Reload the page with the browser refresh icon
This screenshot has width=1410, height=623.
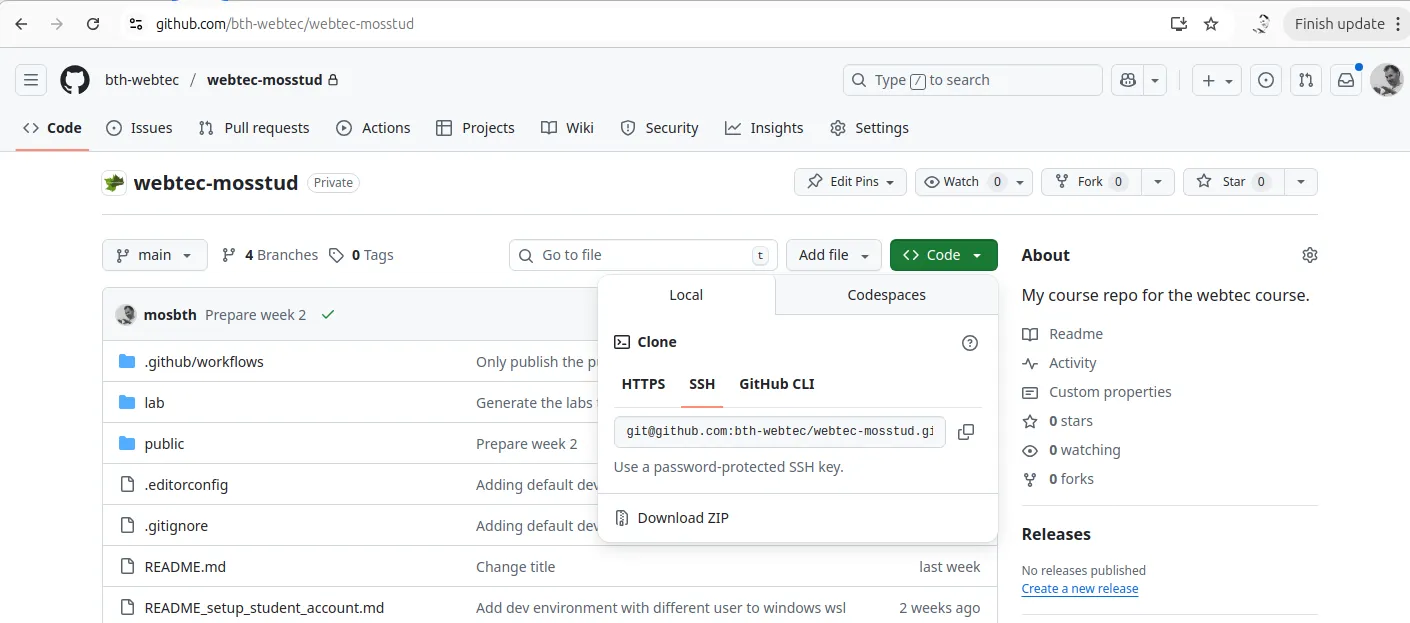pos(93,24)
